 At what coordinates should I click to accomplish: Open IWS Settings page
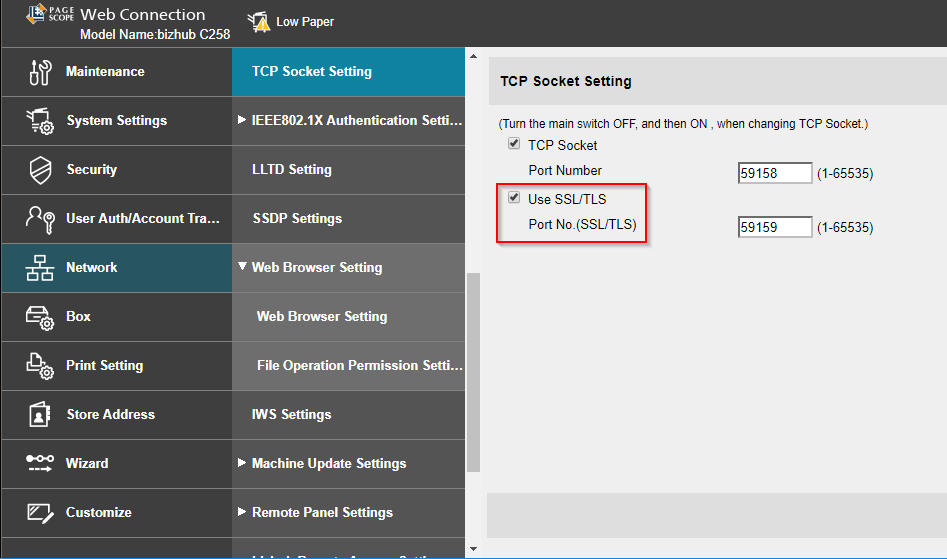(x=291, y=415)
